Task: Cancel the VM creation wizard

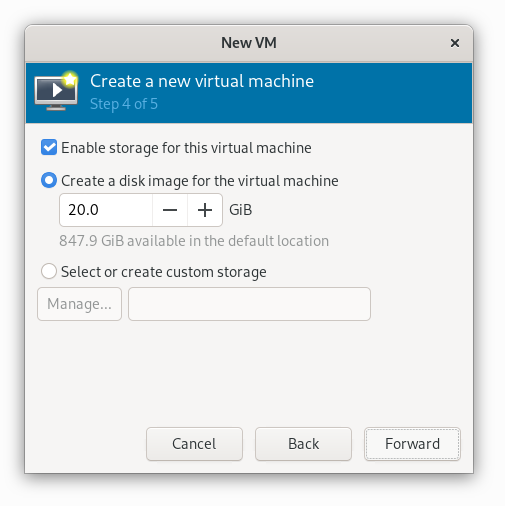Action: [x=194, y=444]
